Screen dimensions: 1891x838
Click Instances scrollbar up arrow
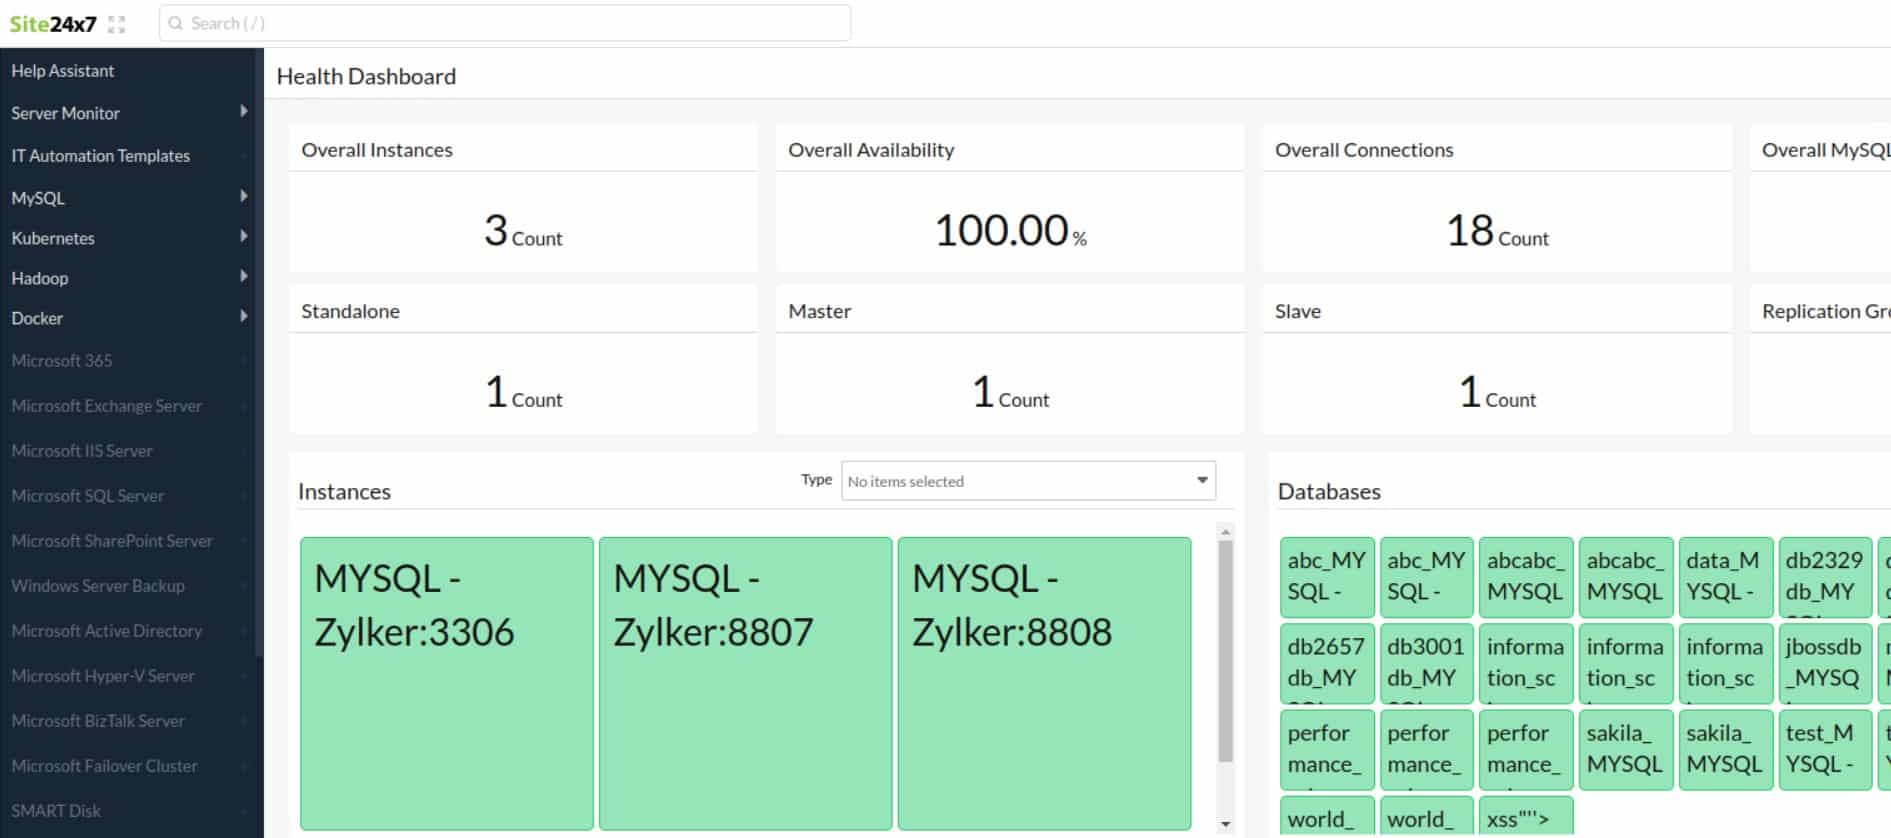pyautogui.click(x=1226, y=532)
